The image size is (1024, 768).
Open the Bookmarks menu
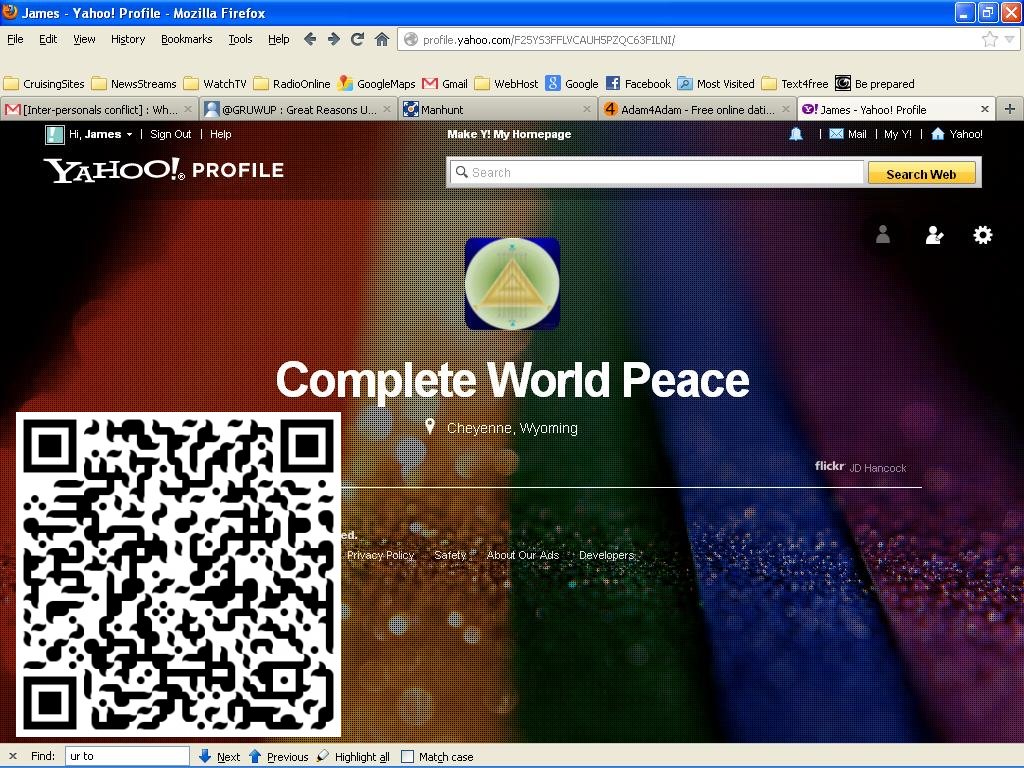tap(187, 39)
